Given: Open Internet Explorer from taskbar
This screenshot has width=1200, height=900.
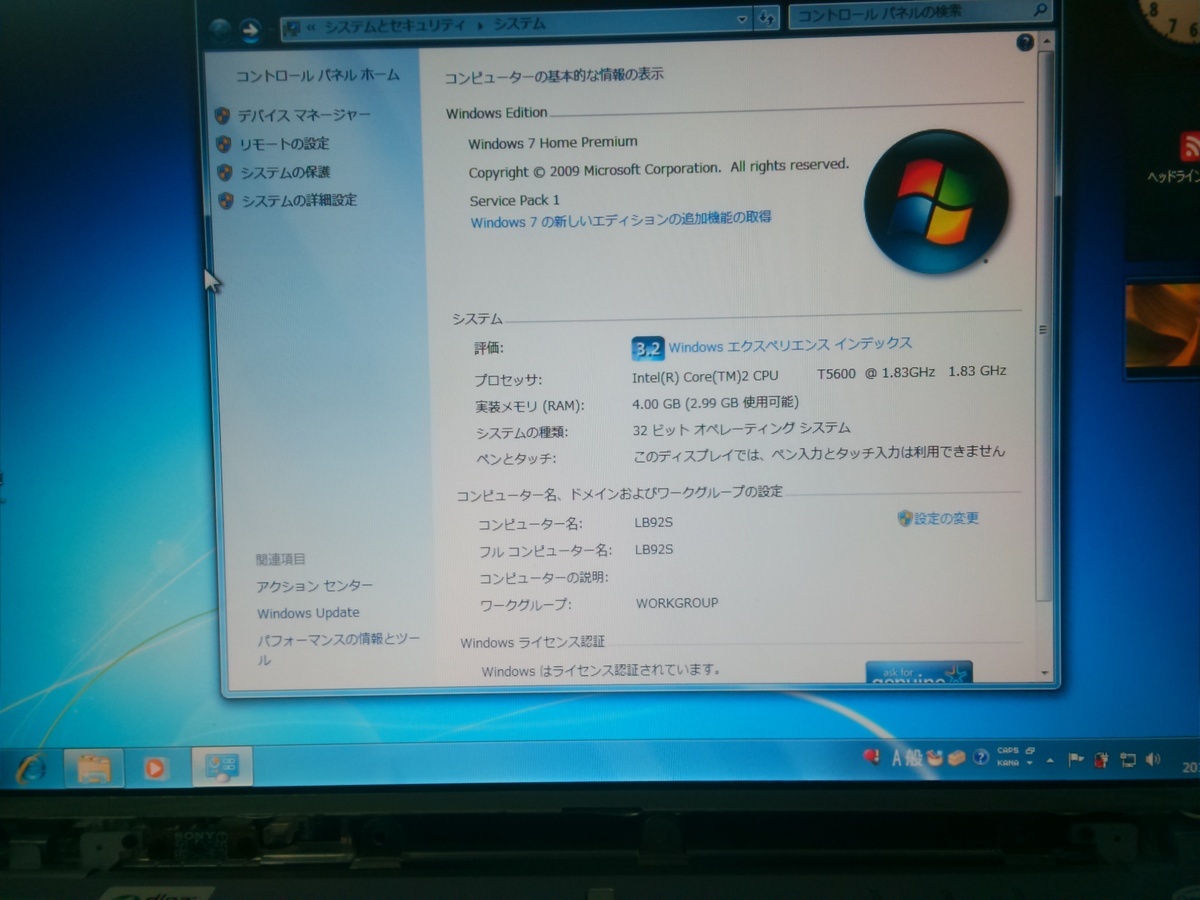Looking at the screenshot, I should click(x=31, y=768).
